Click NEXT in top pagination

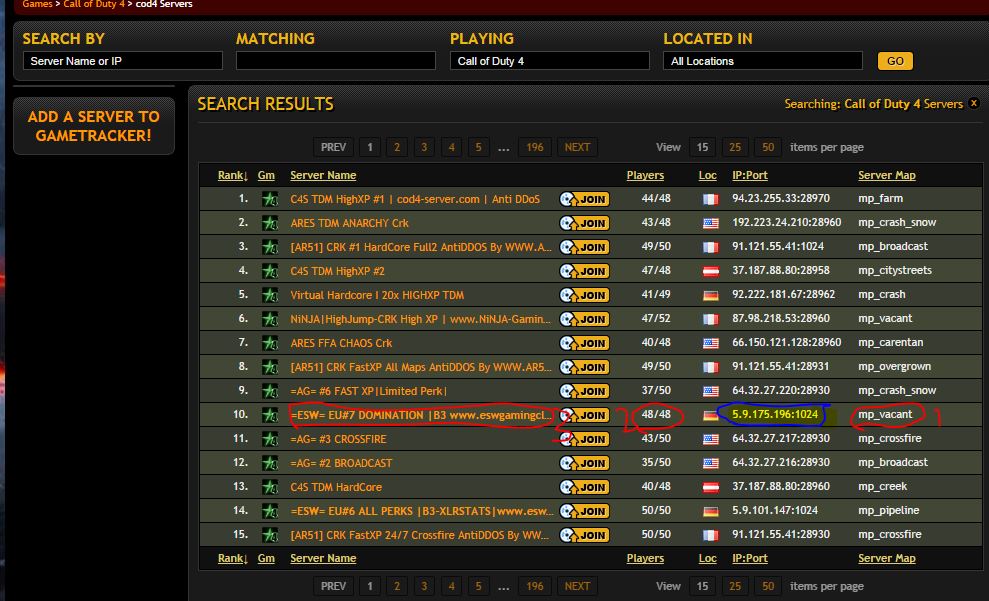click(577, 147)
